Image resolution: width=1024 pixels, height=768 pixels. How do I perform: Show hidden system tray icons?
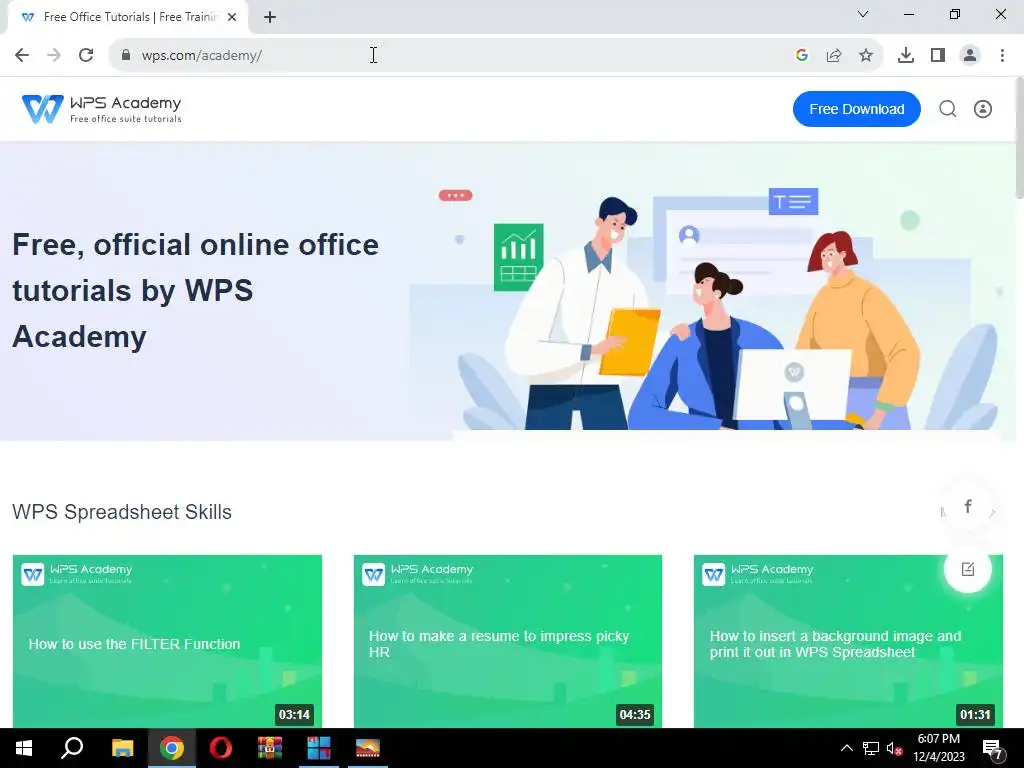coord(846,748)
